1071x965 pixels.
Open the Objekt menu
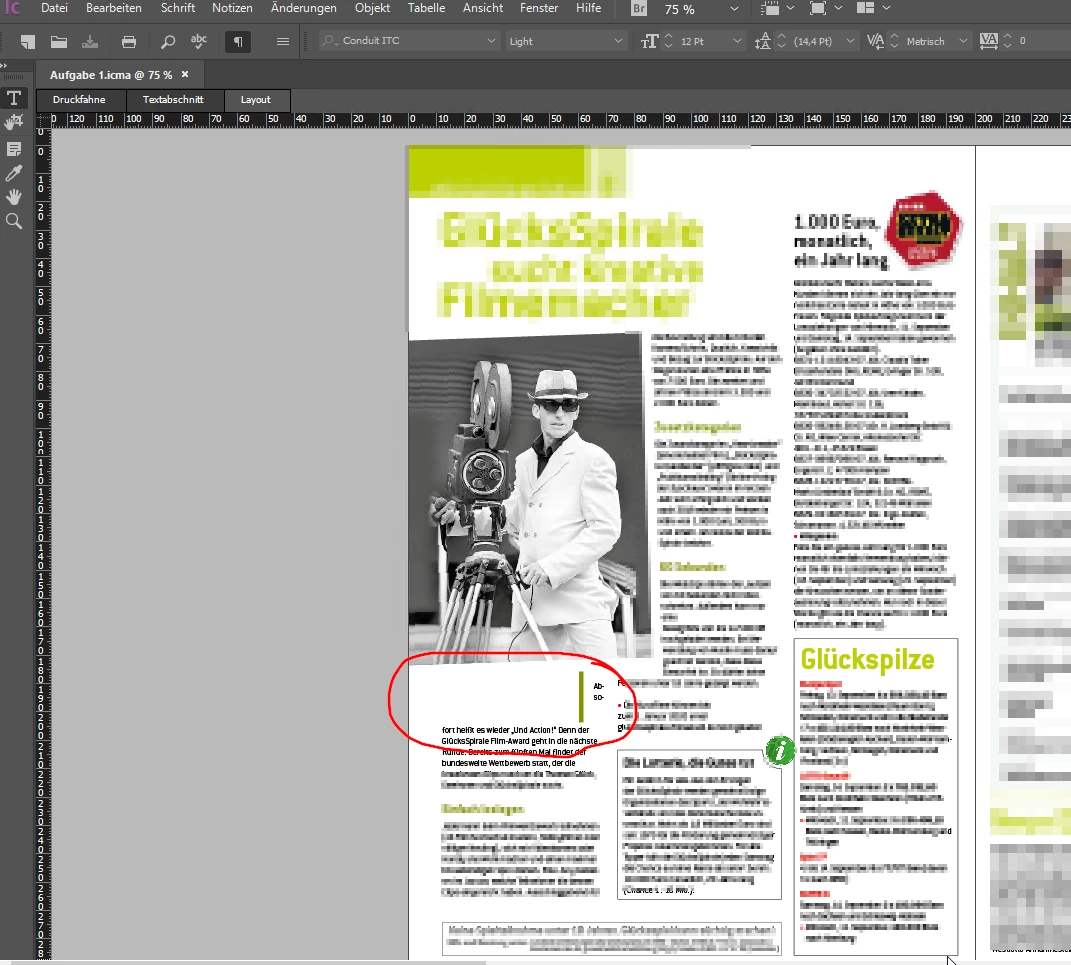tap(372, 8)
